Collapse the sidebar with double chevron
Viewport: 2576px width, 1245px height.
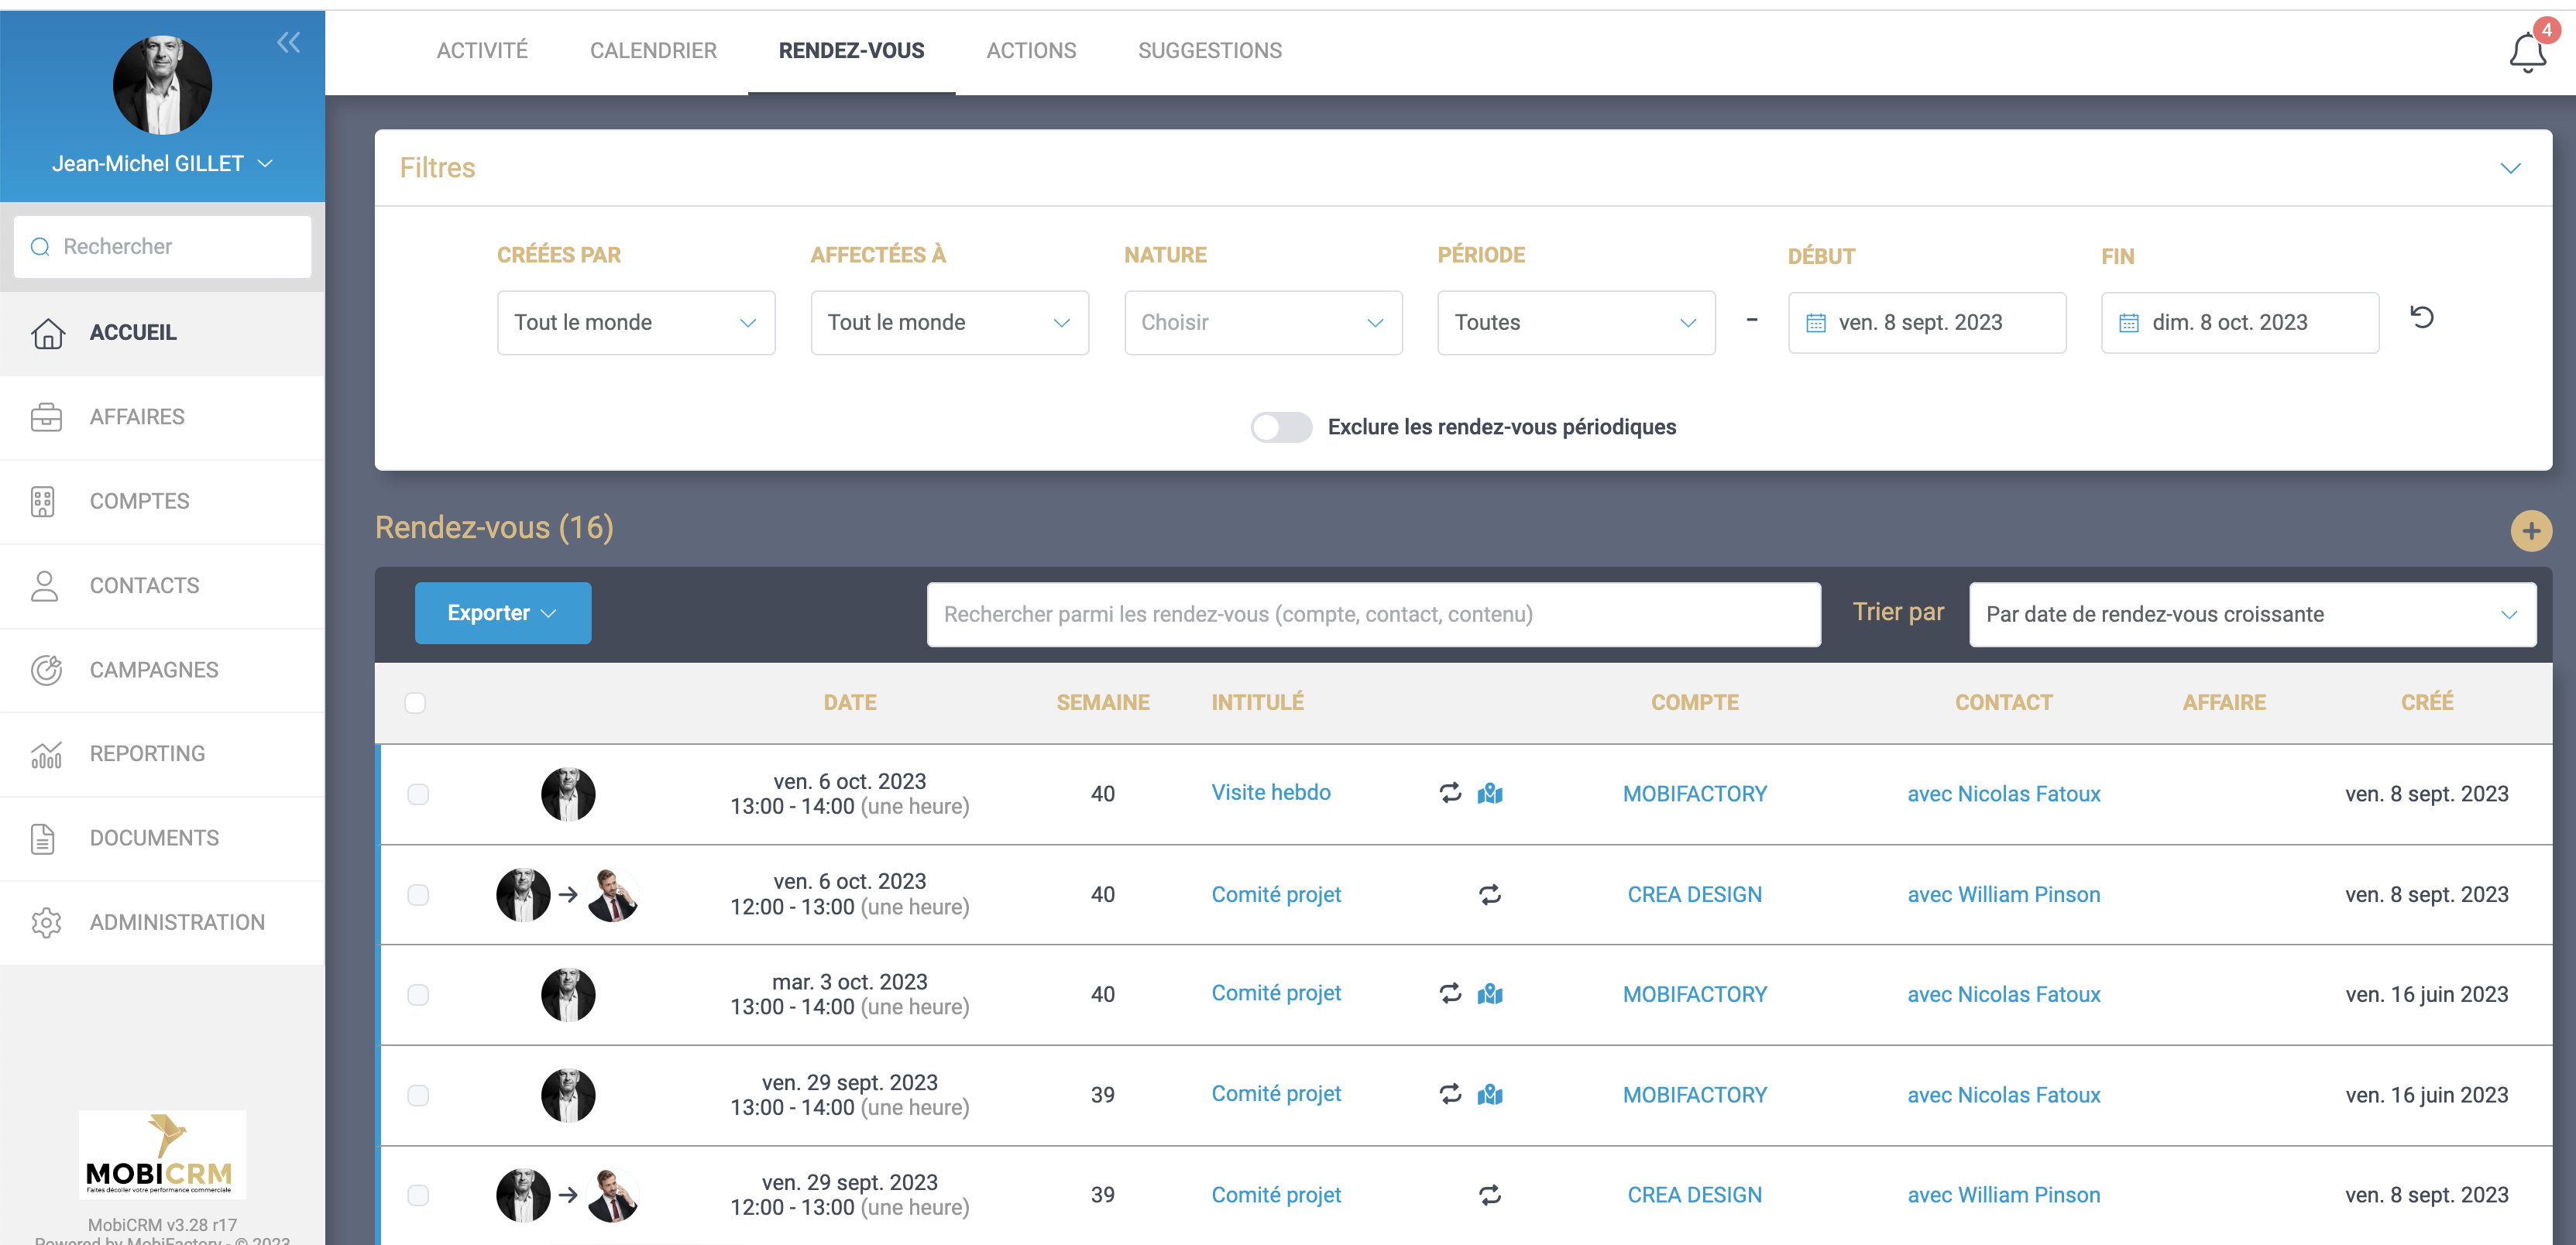click(288, 42)
